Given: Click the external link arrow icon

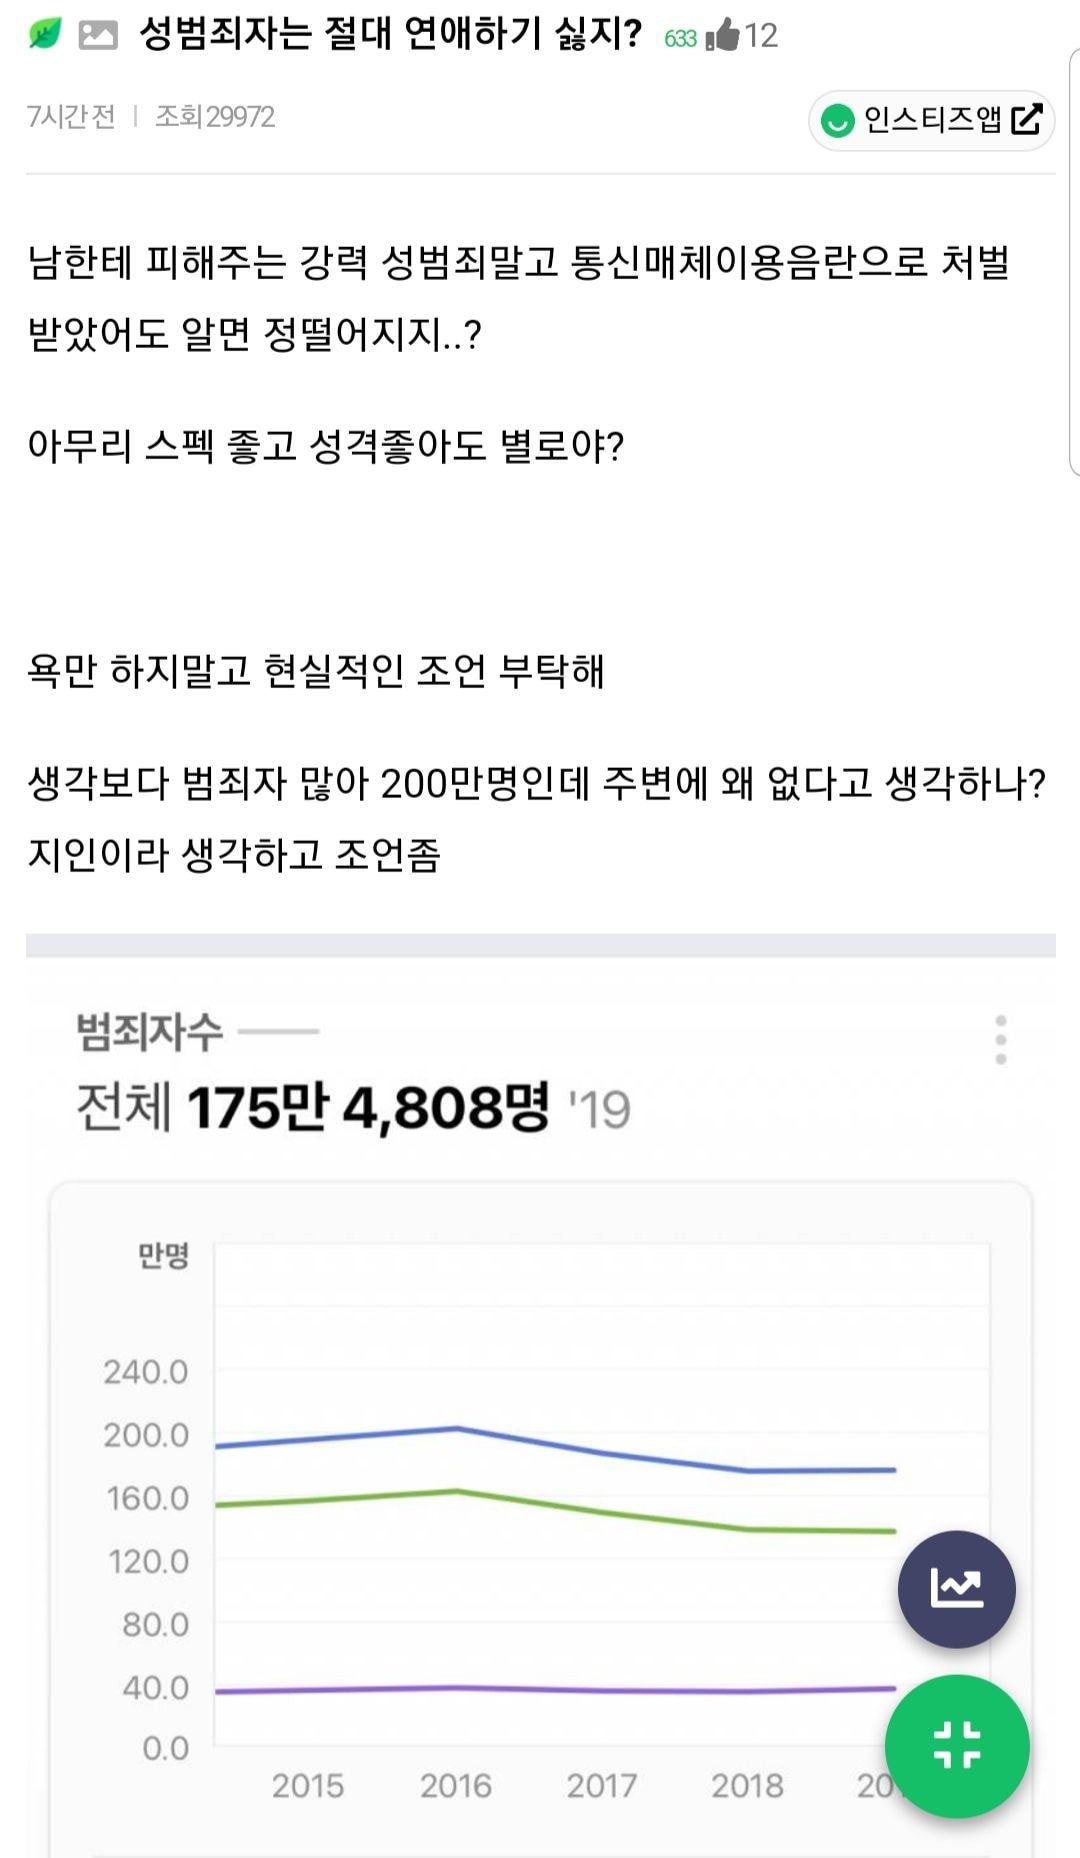Looking at the screenshot, I should (x=1027, y=120).
